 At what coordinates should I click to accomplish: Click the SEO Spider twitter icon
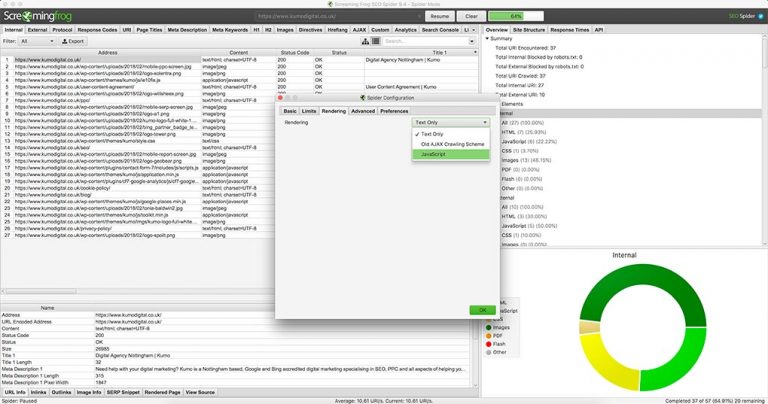(761, 16)
